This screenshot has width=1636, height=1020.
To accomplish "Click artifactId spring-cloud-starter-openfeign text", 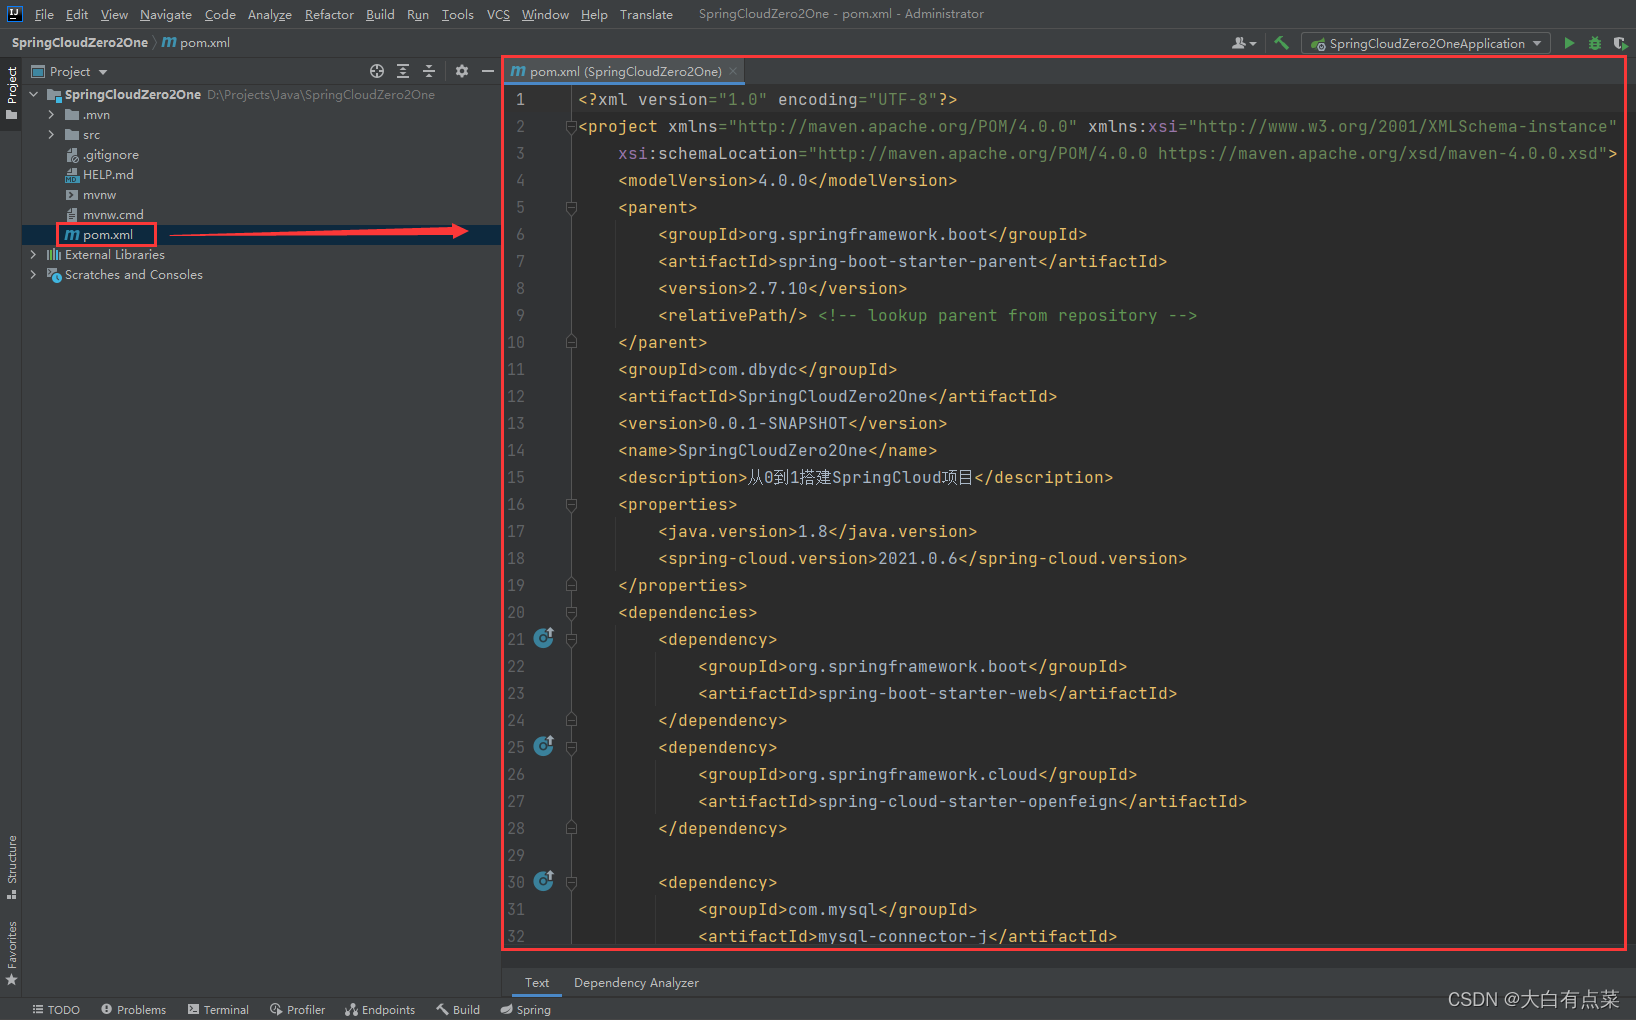I will [967, 801].
